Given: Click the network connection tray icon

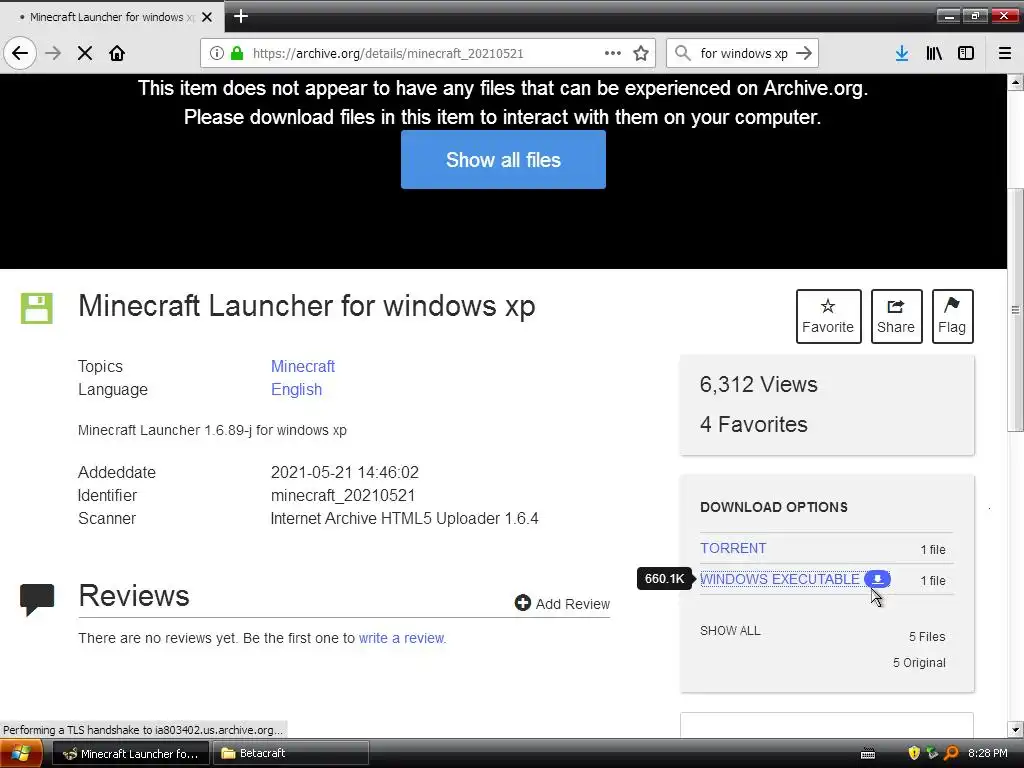Looking at the screenshot, I should (x=933, y=753).
